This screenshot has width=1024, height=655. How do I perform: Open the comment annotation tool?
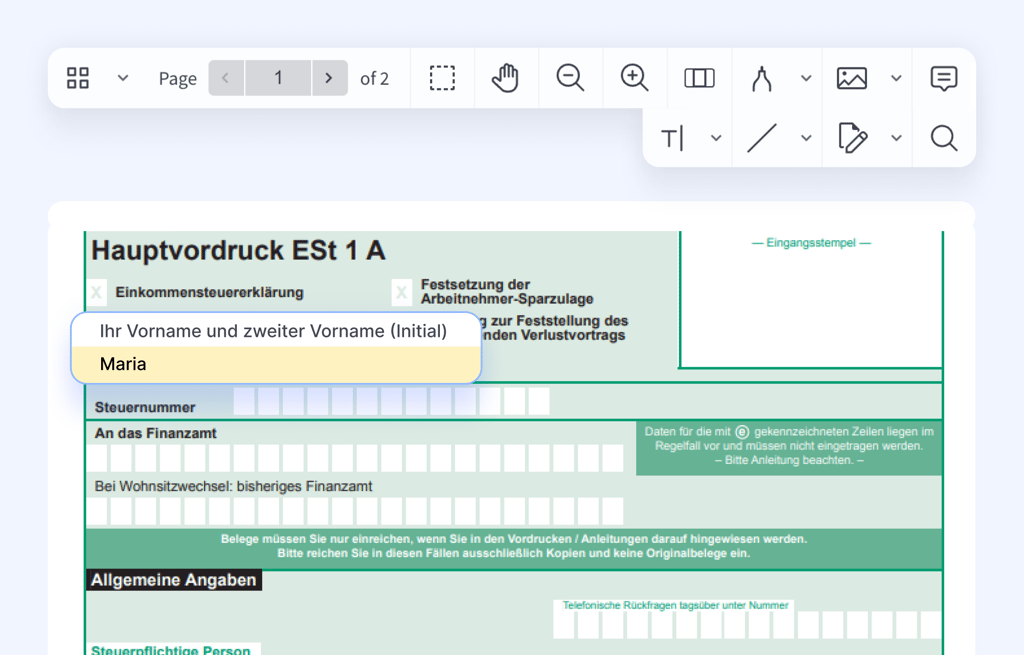(943, 78)
